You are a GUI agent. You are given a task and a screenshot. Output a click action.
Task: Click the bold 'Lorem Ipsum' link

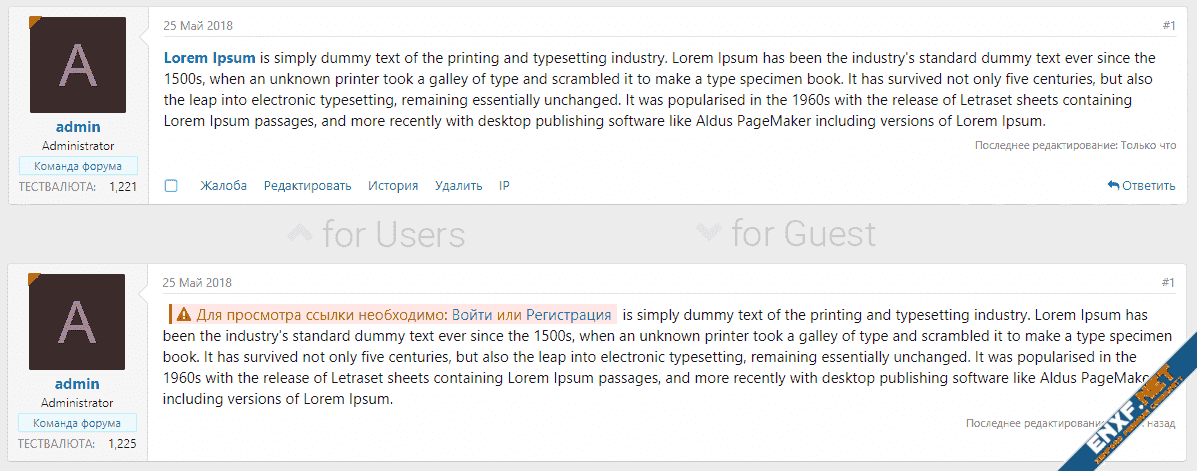[210, 57]
